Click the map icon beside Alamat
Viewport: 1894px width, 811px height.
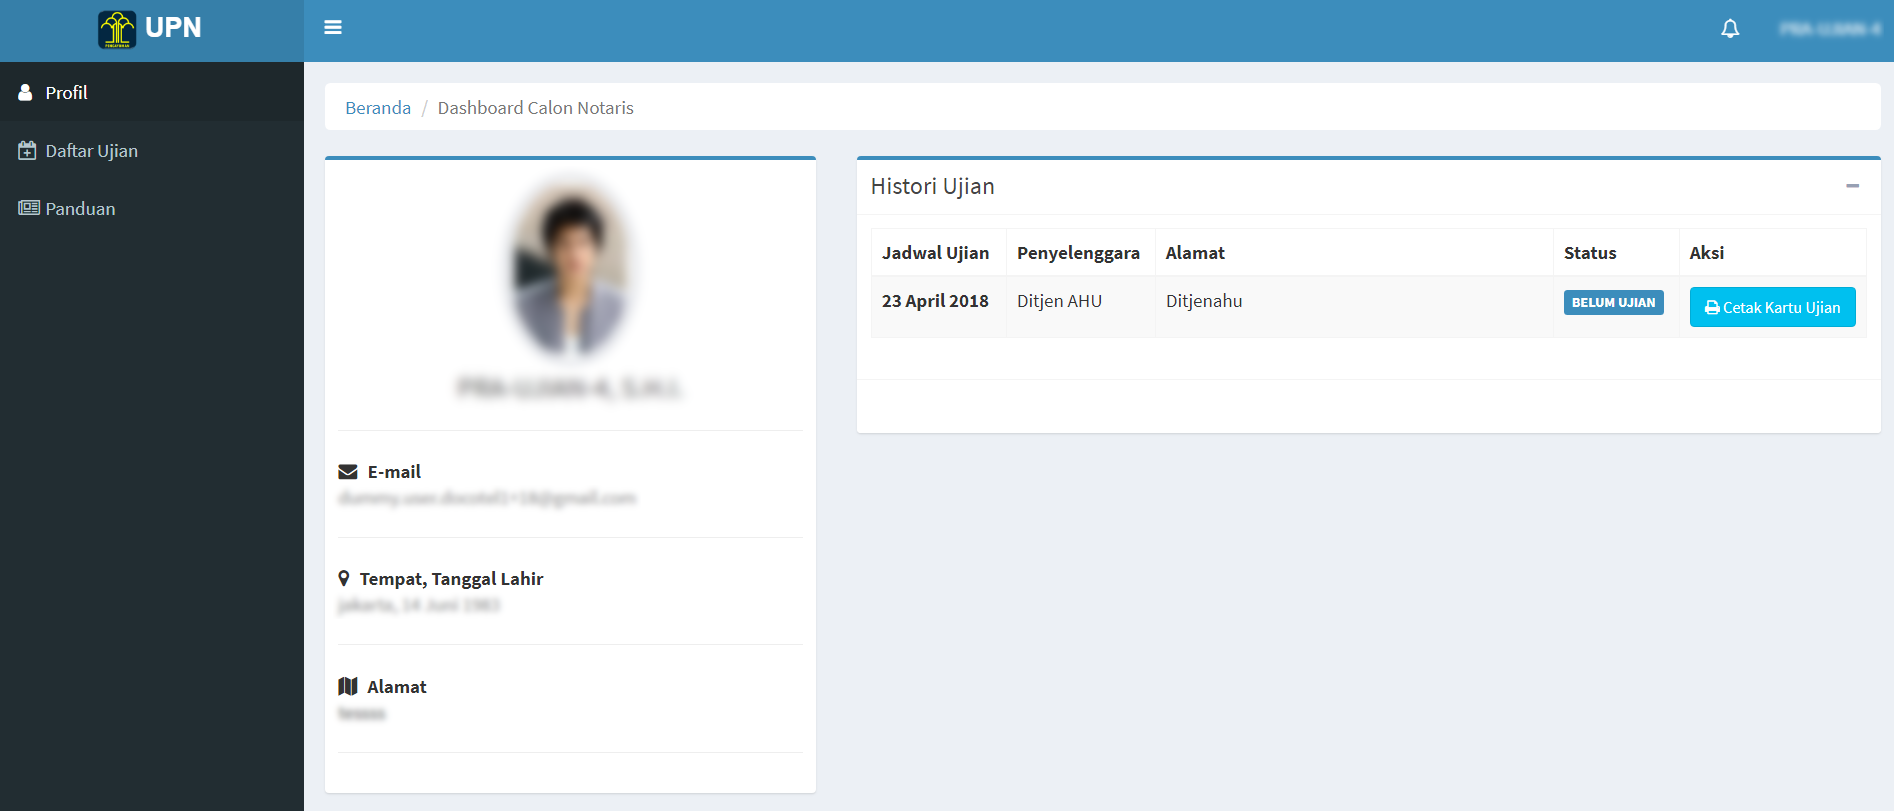click(x=348, y=686)
